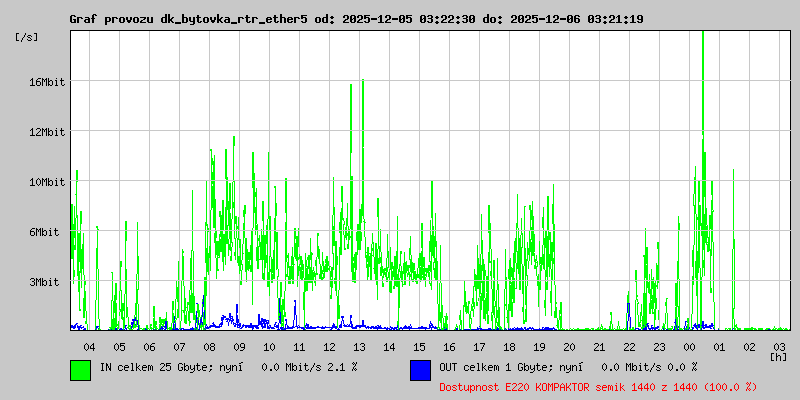
Task: Click the '12Mbit' y-axis label
Action: tap(46, 132)
